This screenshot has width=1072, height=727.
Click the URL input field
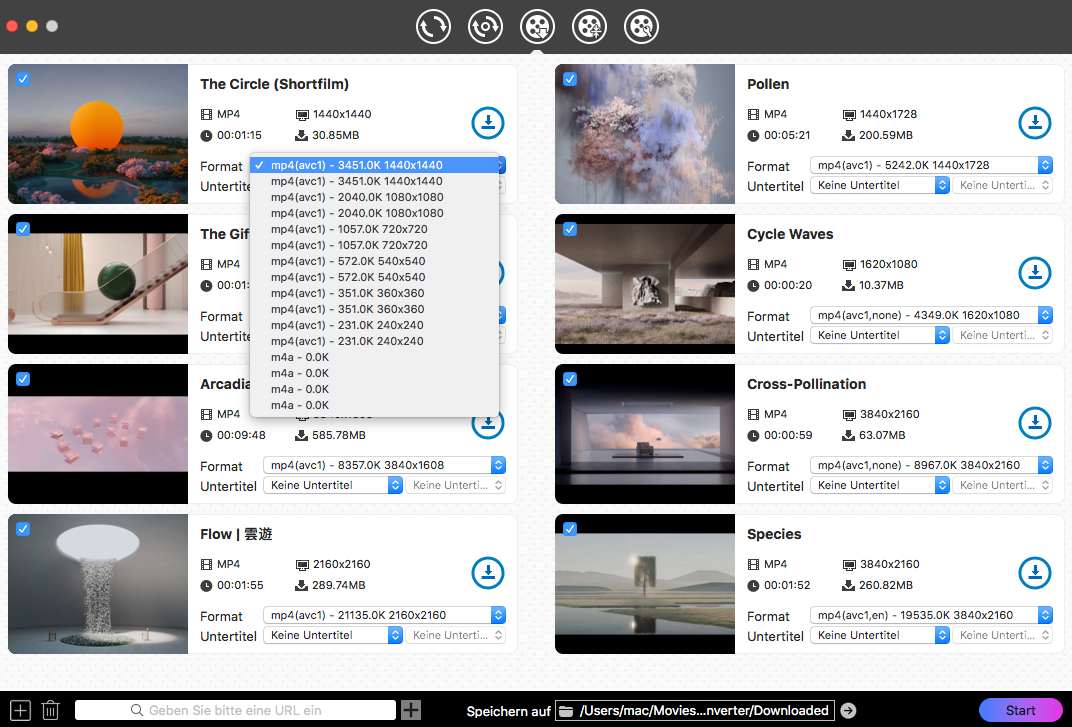click(x=235, y=710)
